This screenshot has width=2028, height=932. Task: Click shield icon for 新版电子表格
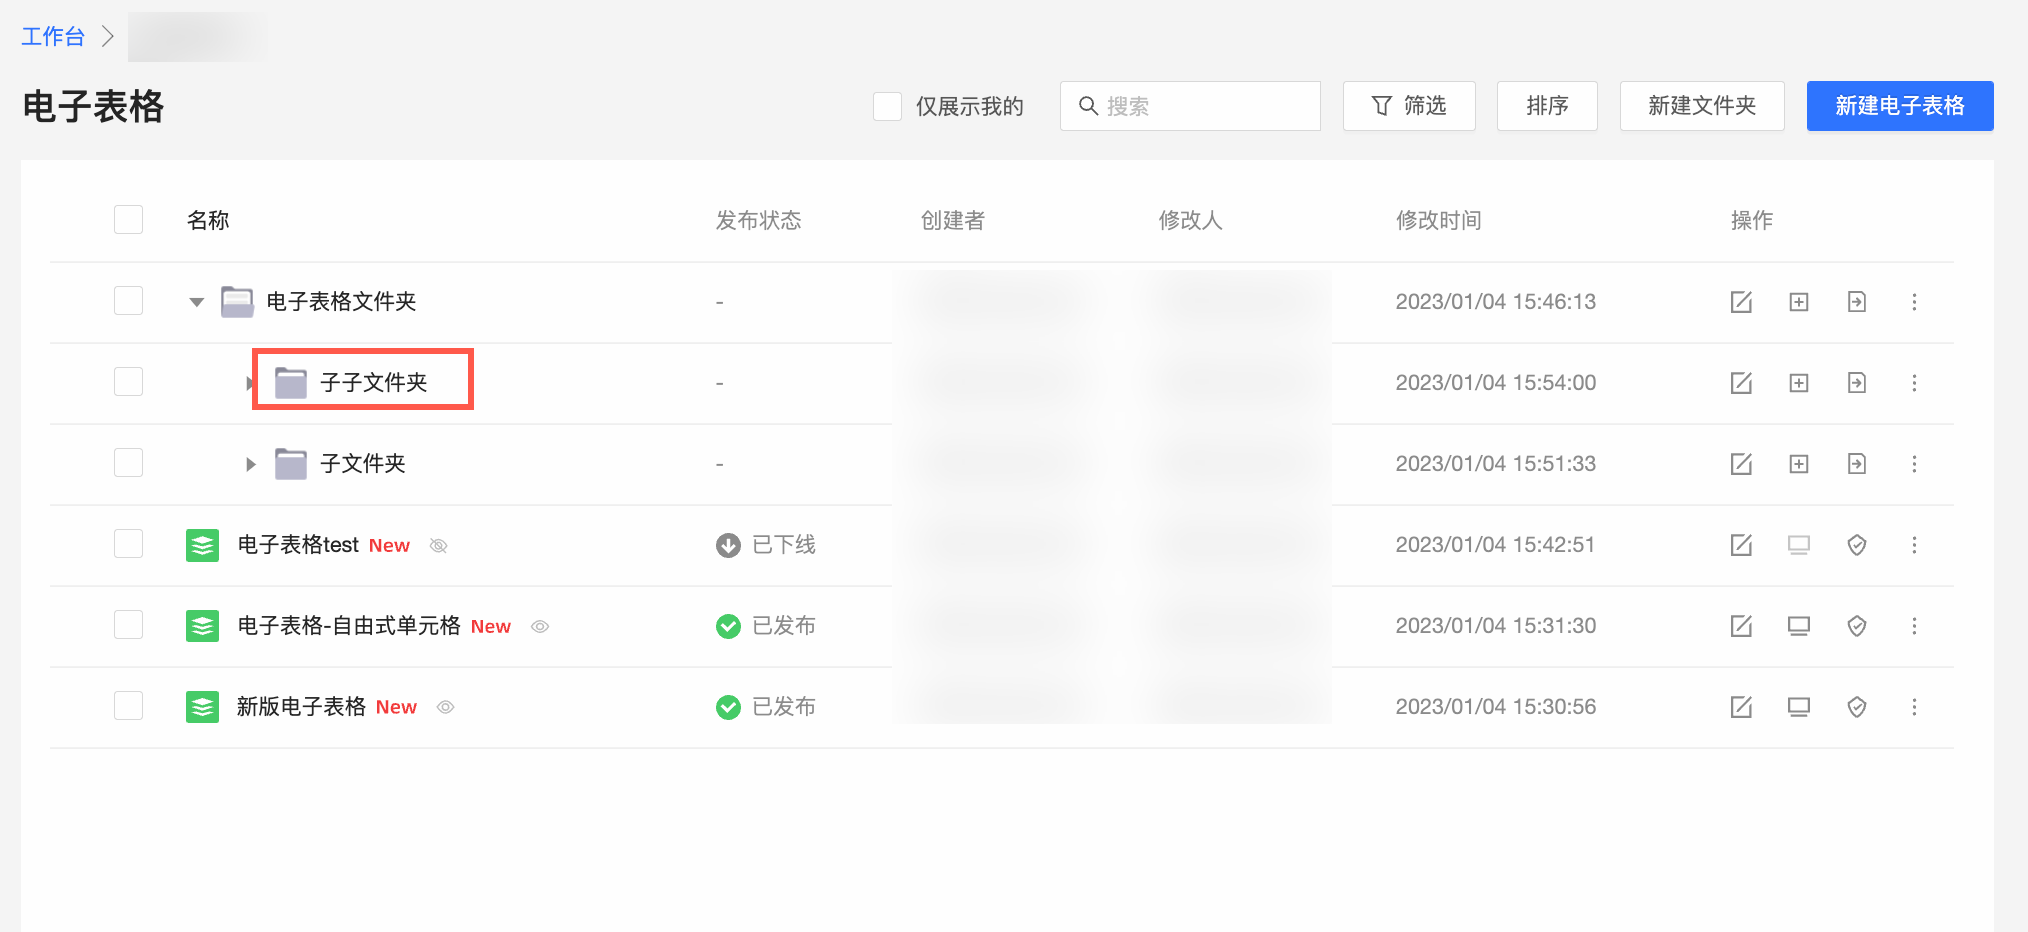coord(1857,707)
